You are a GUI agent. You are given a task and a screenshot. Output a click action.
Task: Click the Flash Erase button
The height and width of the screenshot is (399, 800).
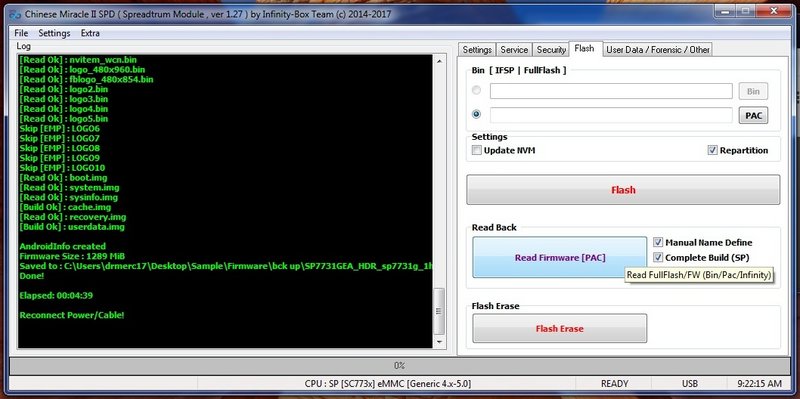click(x=559, y=329)
